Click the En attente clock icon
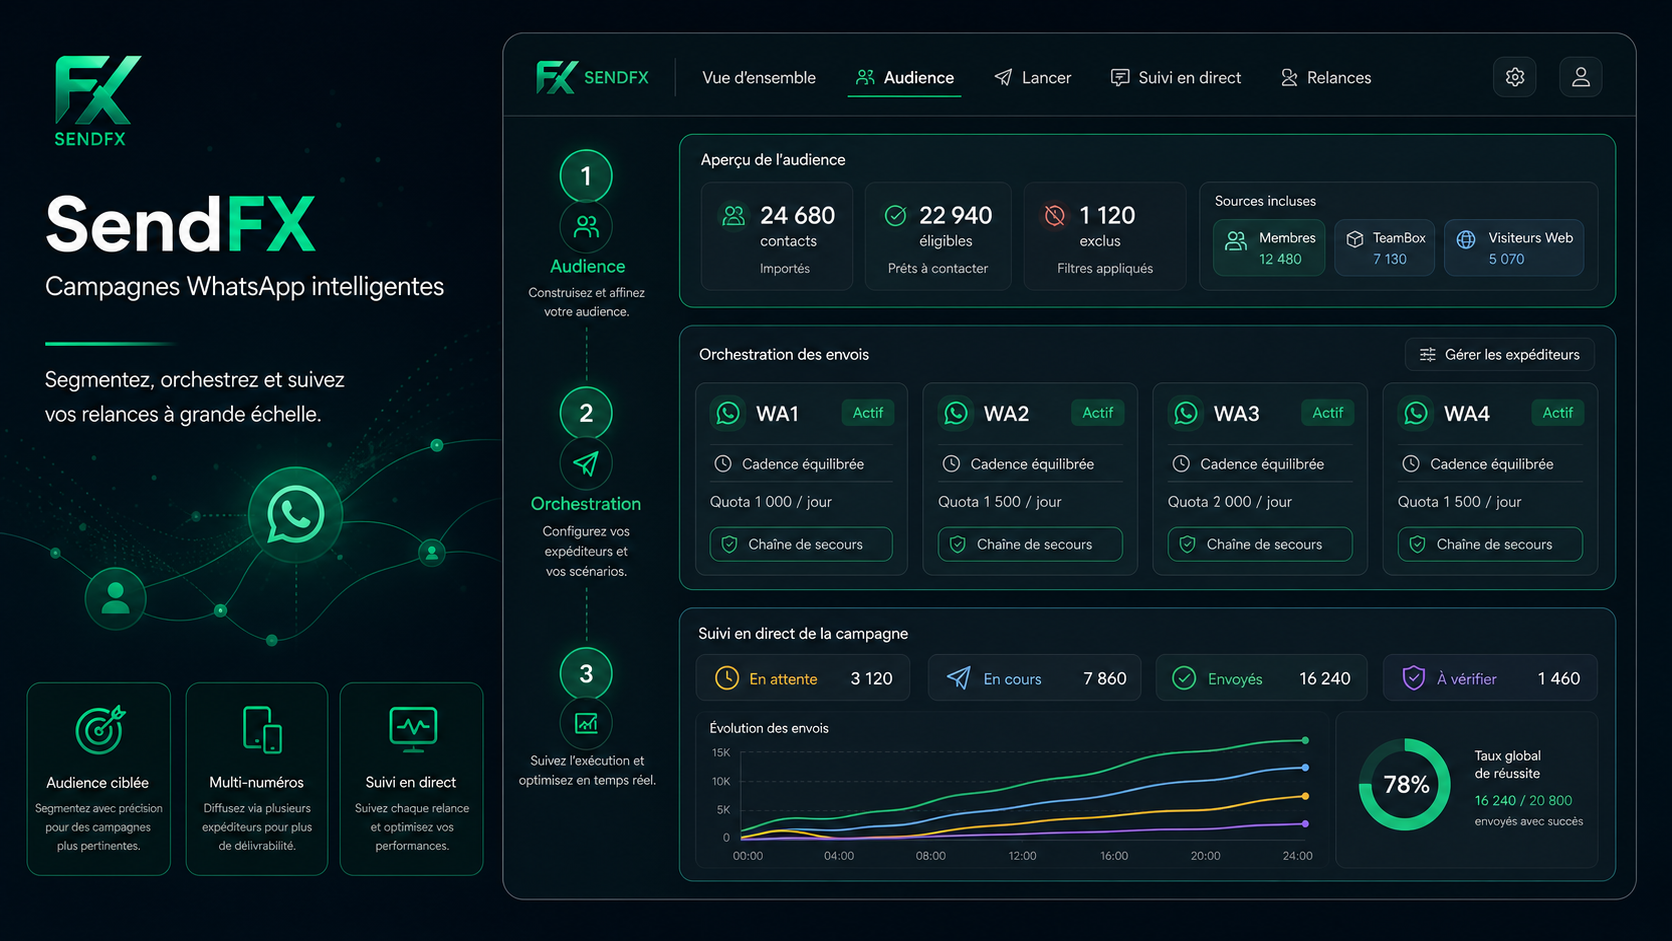Viewport: 1672px width, 941px height. click(x=727, y=678)
